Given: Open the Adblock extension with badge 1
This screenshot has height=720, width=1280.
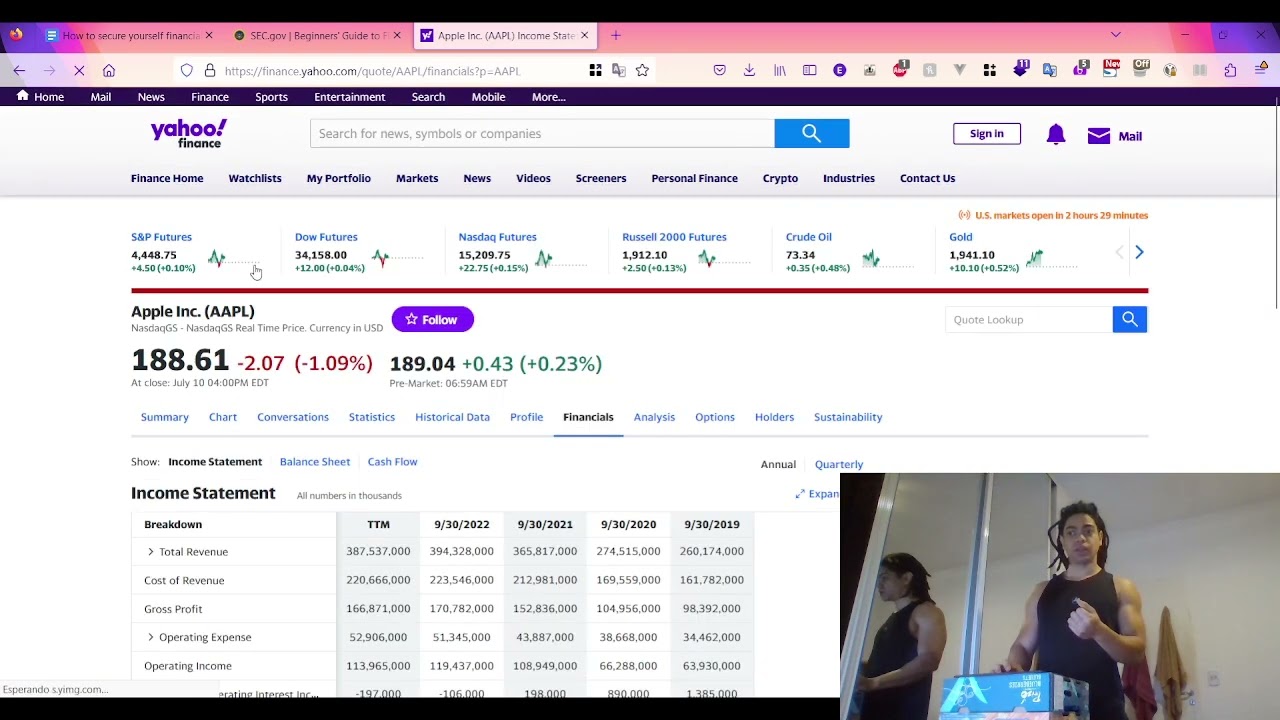Looking at the screenshot, I should [900, 69].
